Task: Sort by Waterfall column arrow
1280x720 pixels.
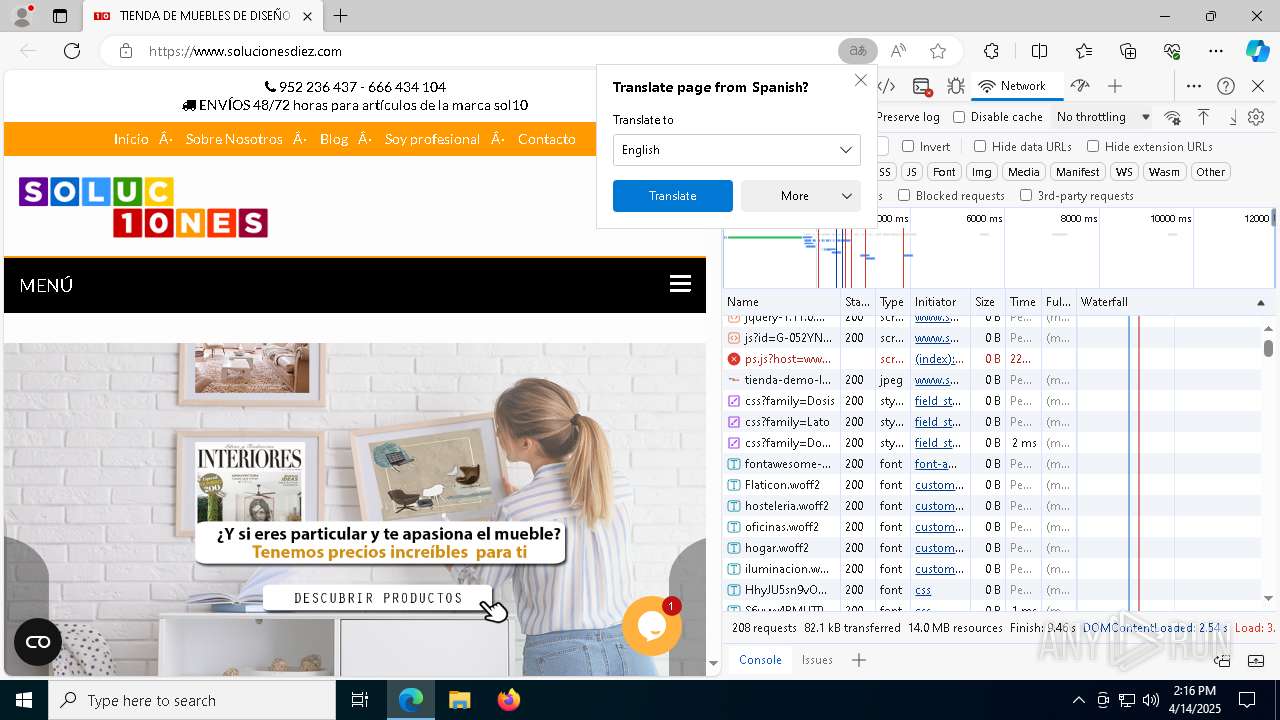Action: click(x=1260, y=302)
